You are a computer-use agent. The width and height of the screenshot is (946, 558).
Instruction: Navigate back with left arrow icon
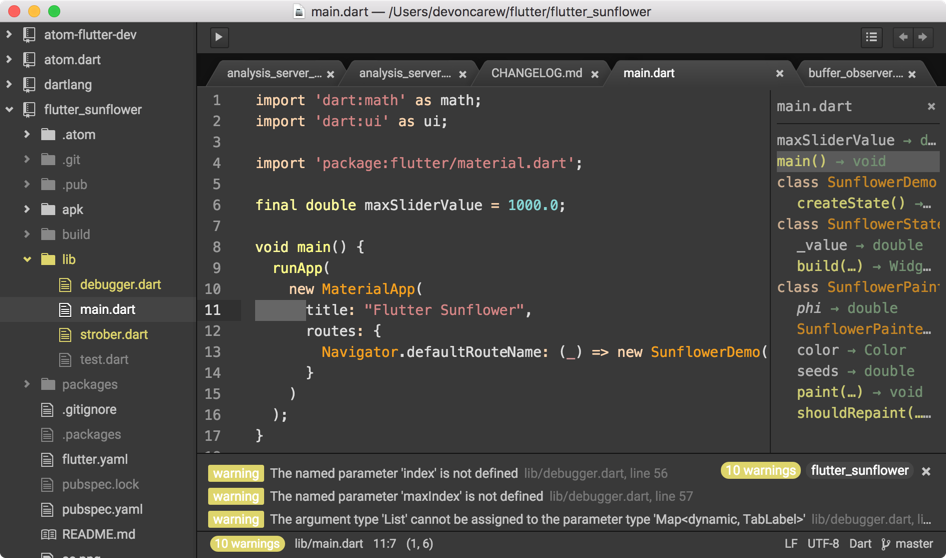click(x=903, y=37)
